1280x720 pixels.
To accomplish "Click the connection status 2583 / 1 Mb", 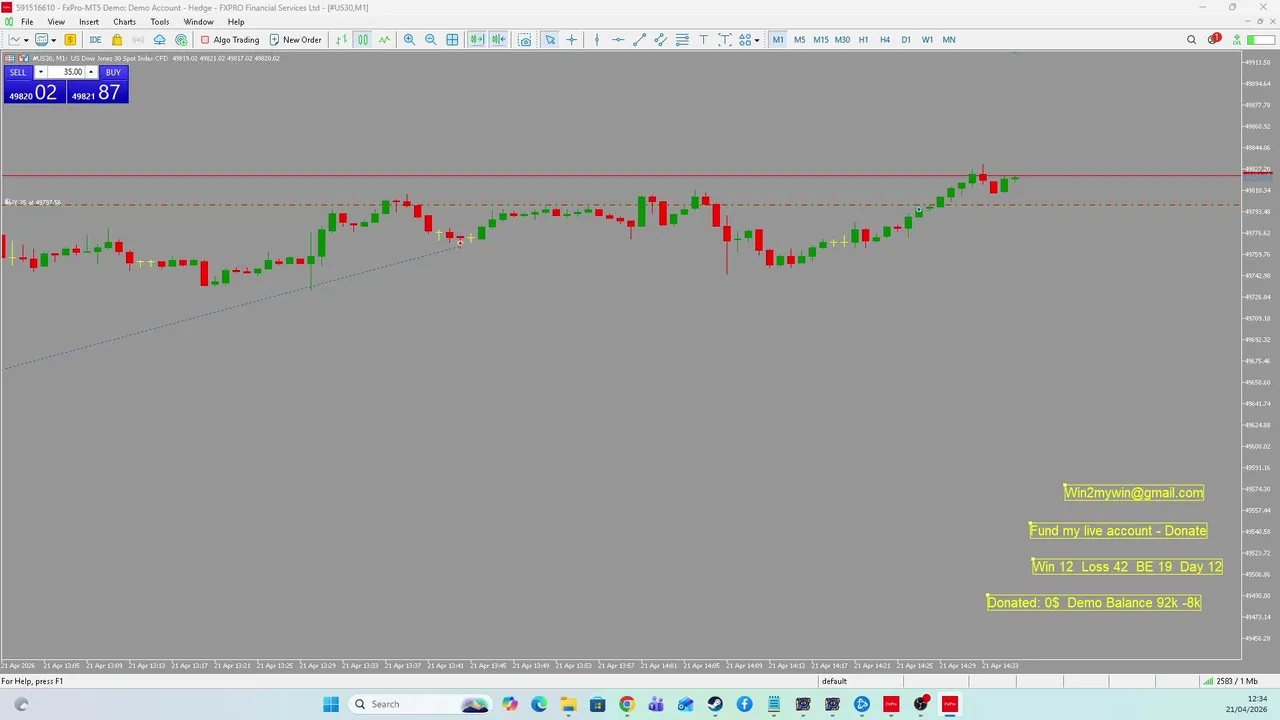I will (1229, 681).
